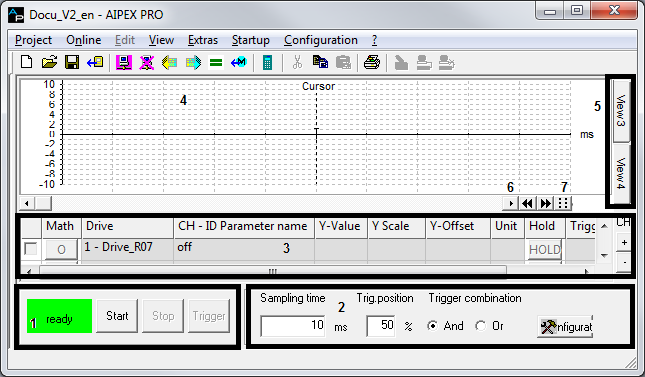
Task: Click the chart horizontal scrollbar thumb
Action: tap(43, 203)
